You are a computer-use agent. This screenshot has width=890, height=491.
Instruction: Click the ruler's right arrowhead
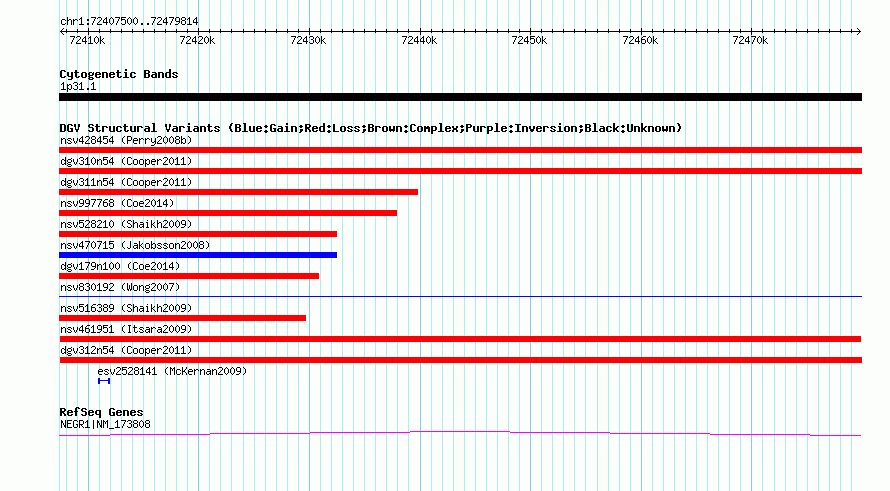pos(858,32)
